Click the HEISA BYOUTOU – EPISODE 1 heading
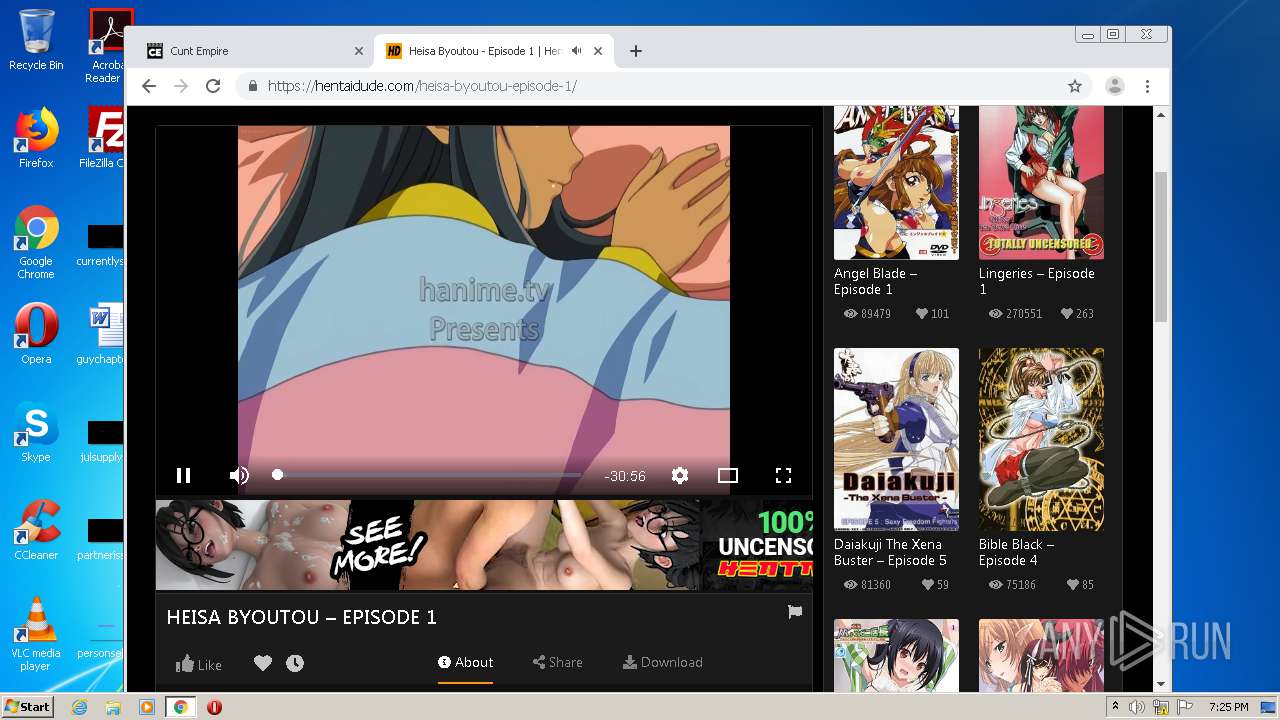 pyautogui.click(x=302, y=617)
